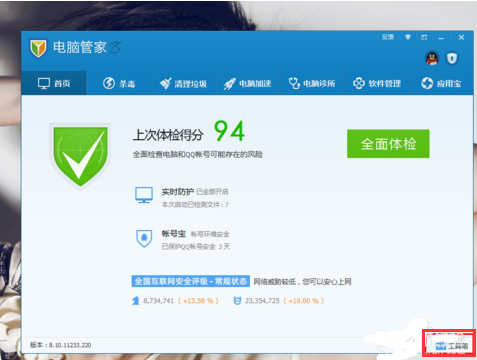Click the checkup score number 94
Viewport: 477px width, 360px height.
pyautogui.click(x=229, y=131)
